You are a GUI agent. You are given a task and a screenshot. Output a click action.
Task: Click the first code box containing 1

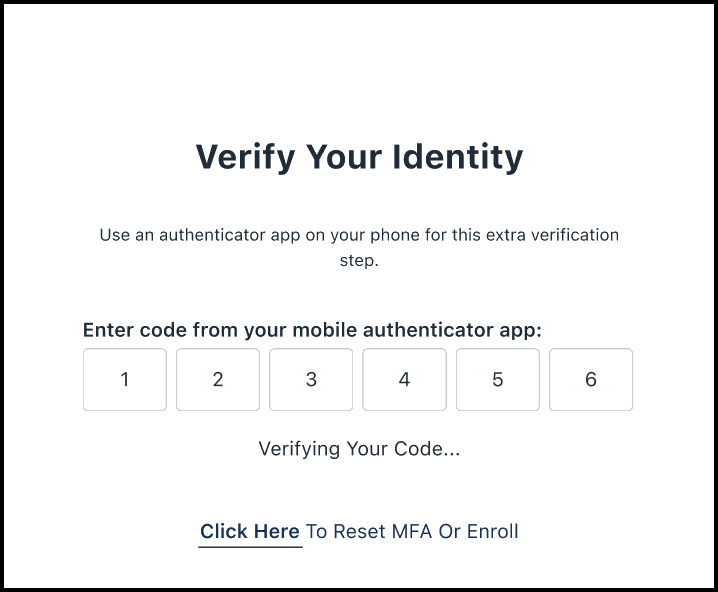[125, 380]
